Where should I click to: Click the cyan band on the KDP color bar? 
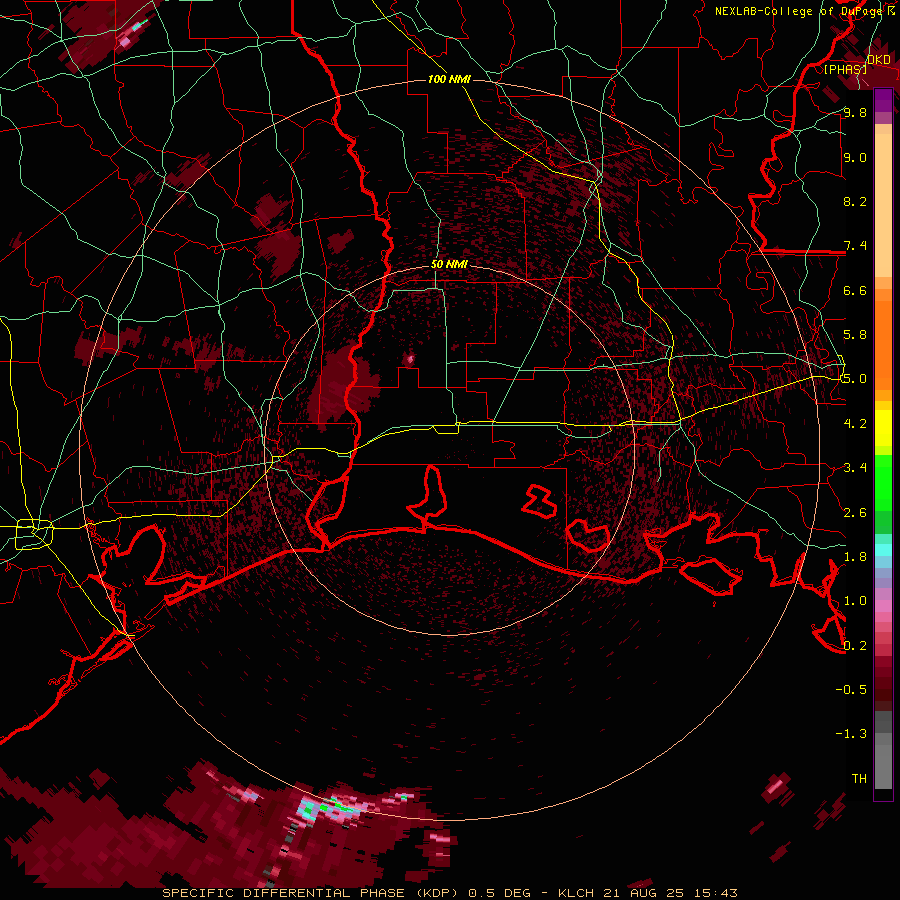click(x=883, y=550)
